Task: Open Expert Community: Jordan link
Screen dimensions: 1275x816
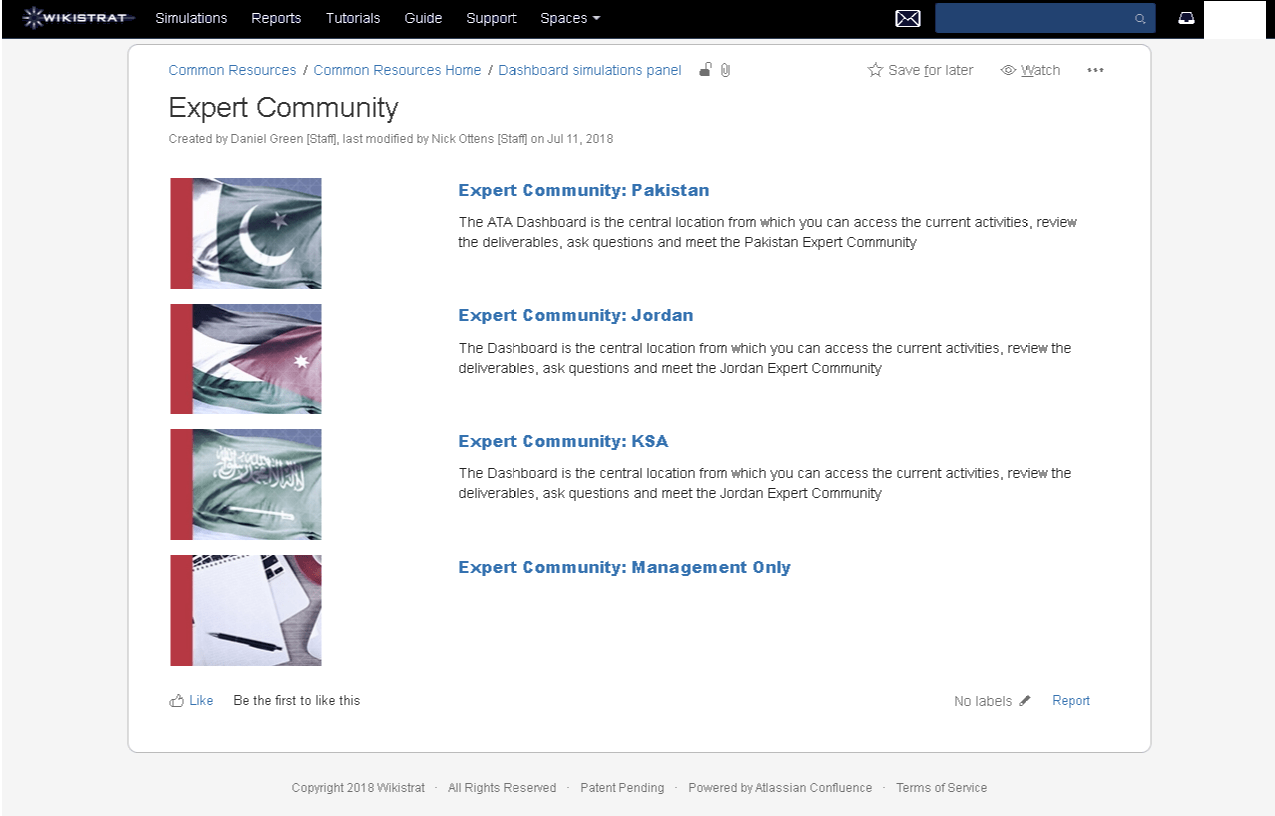Action: coord(576,315)
